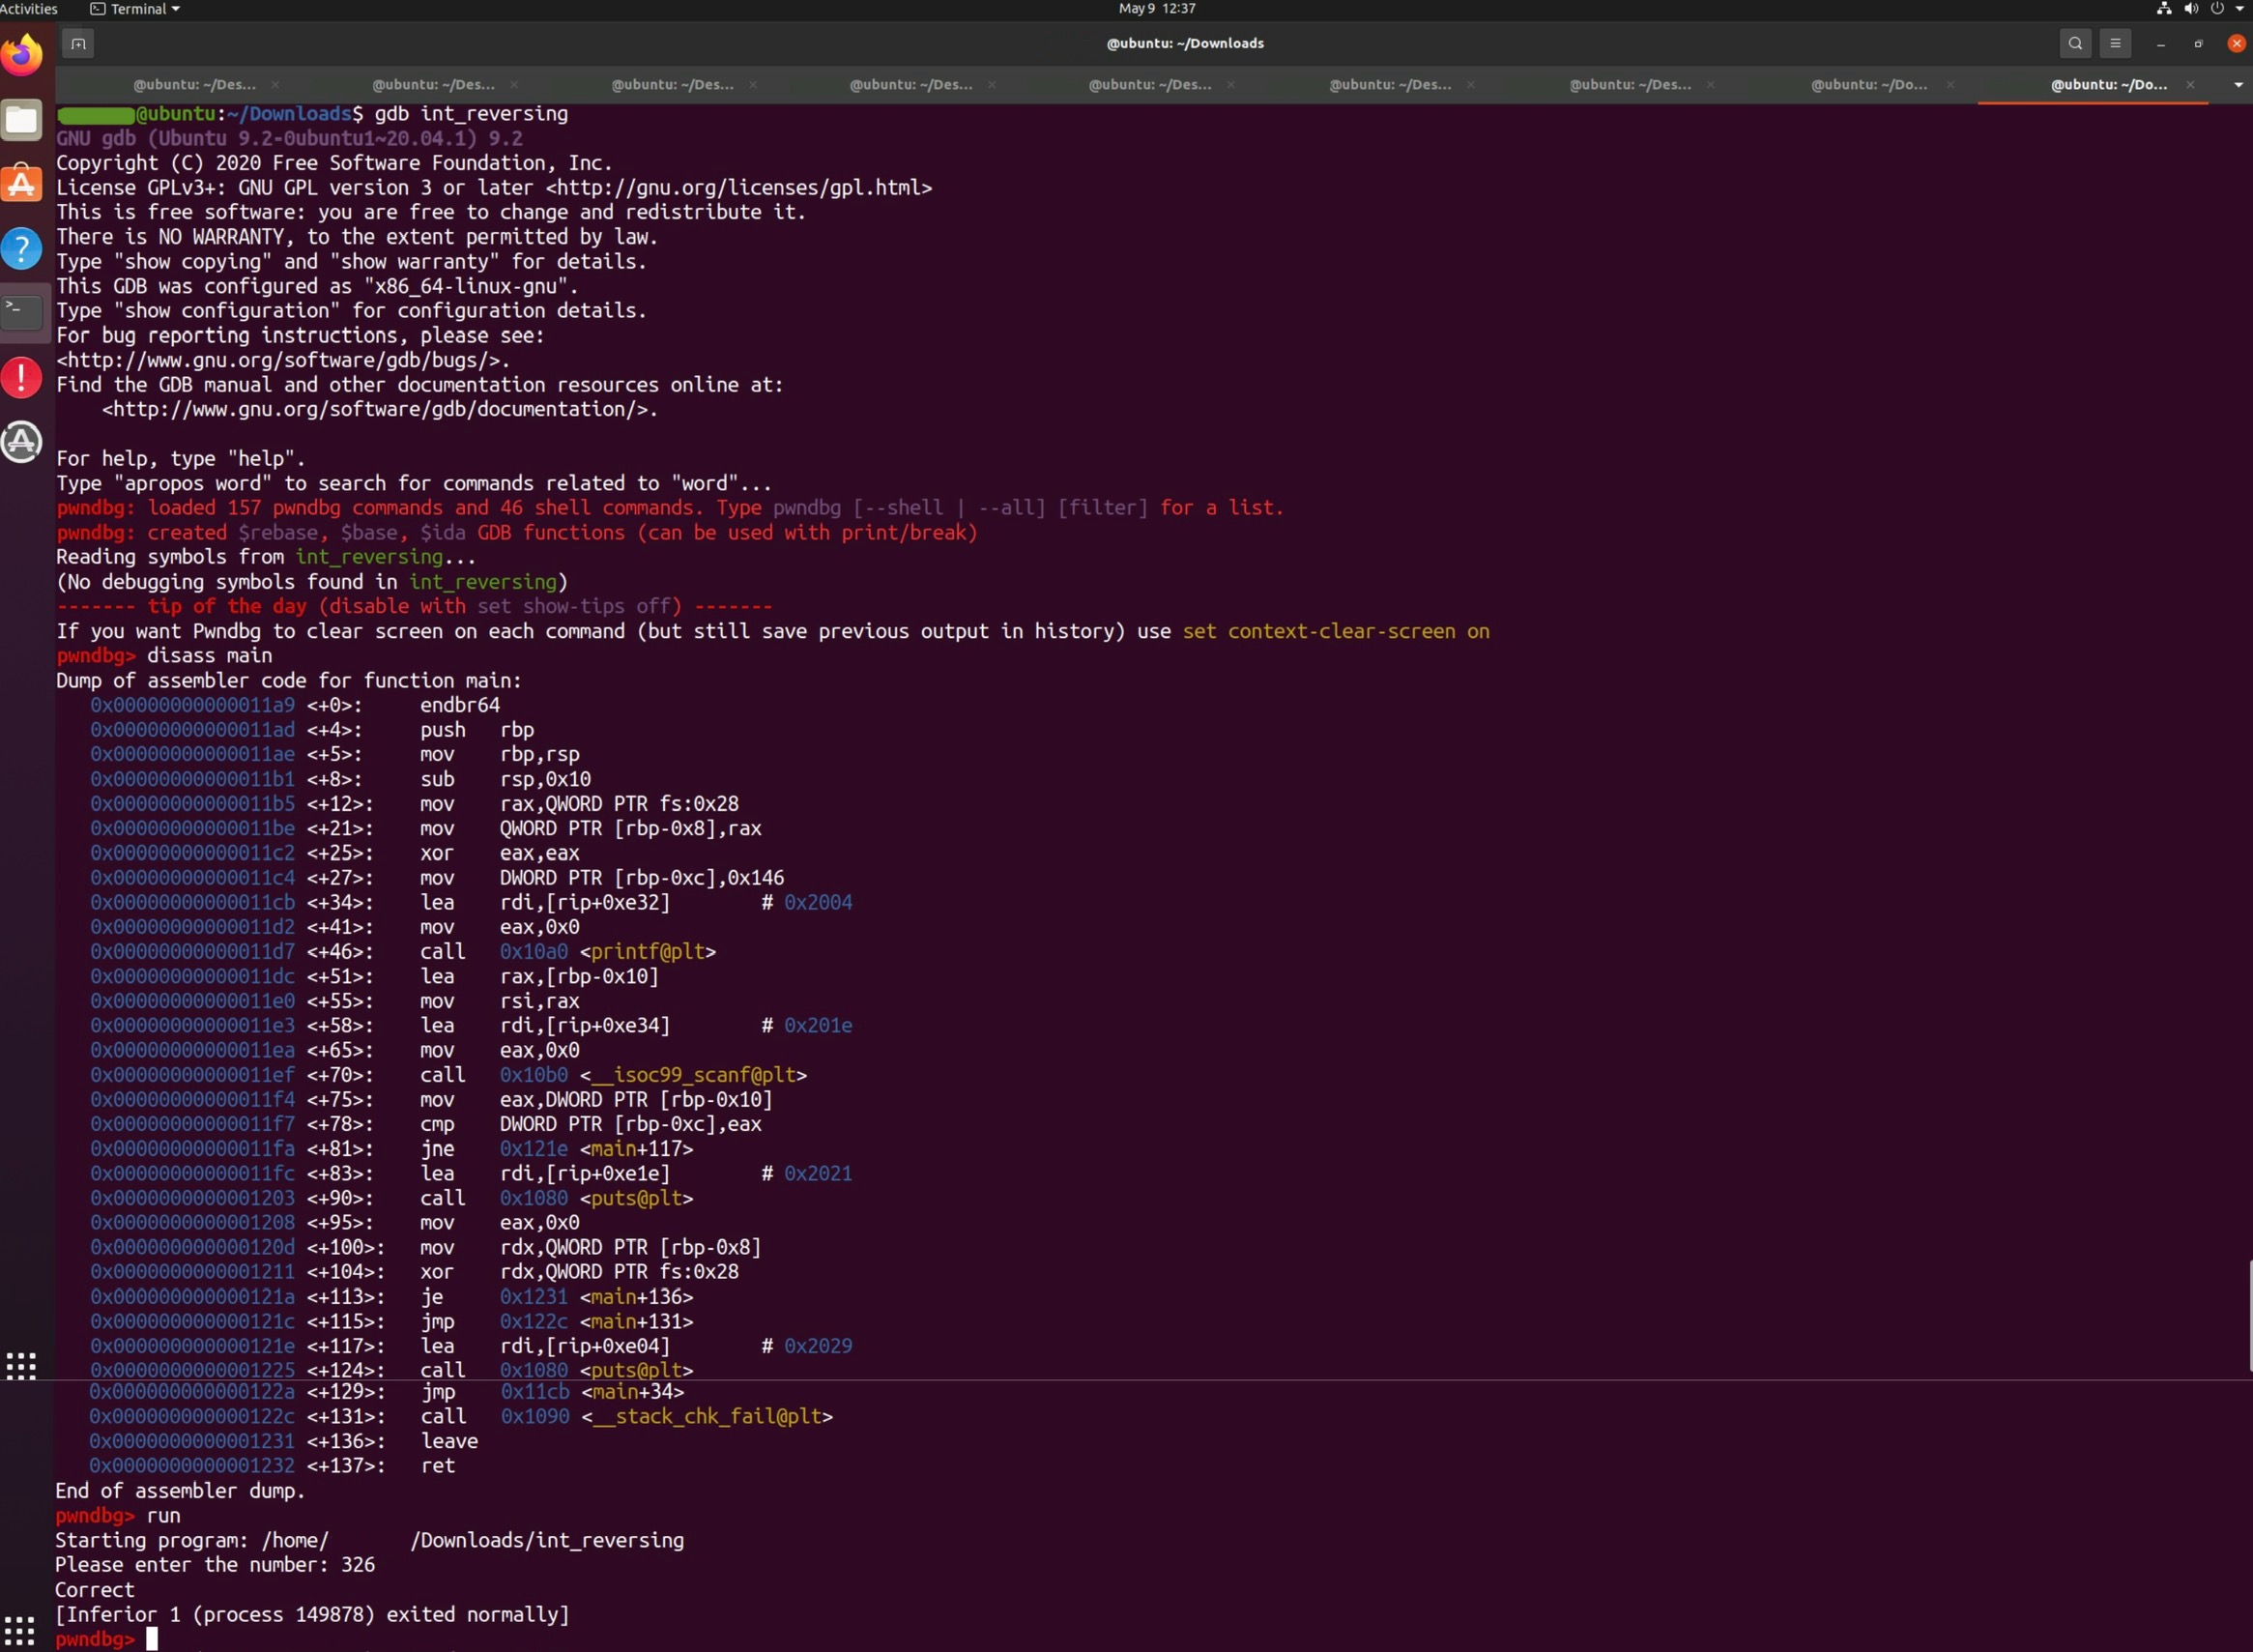Show Applications grid in the dock
The height and width of the screenshot is (1652, 2253).
pos(21,1366)
